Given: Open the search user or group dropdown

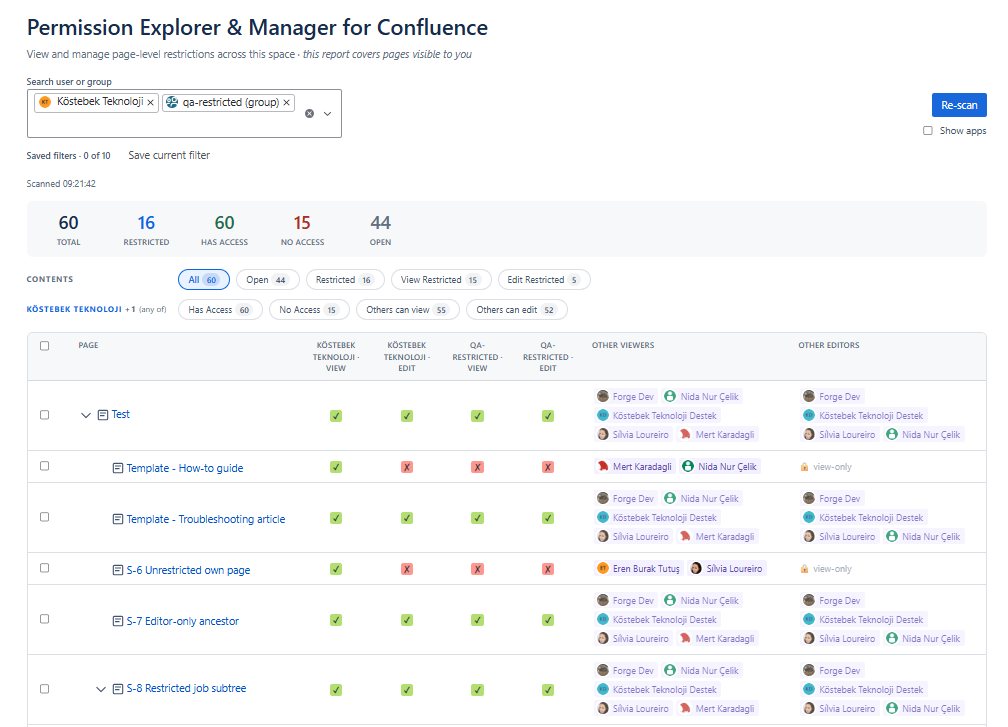Looking at the screenshot, I should coord(327,113).
